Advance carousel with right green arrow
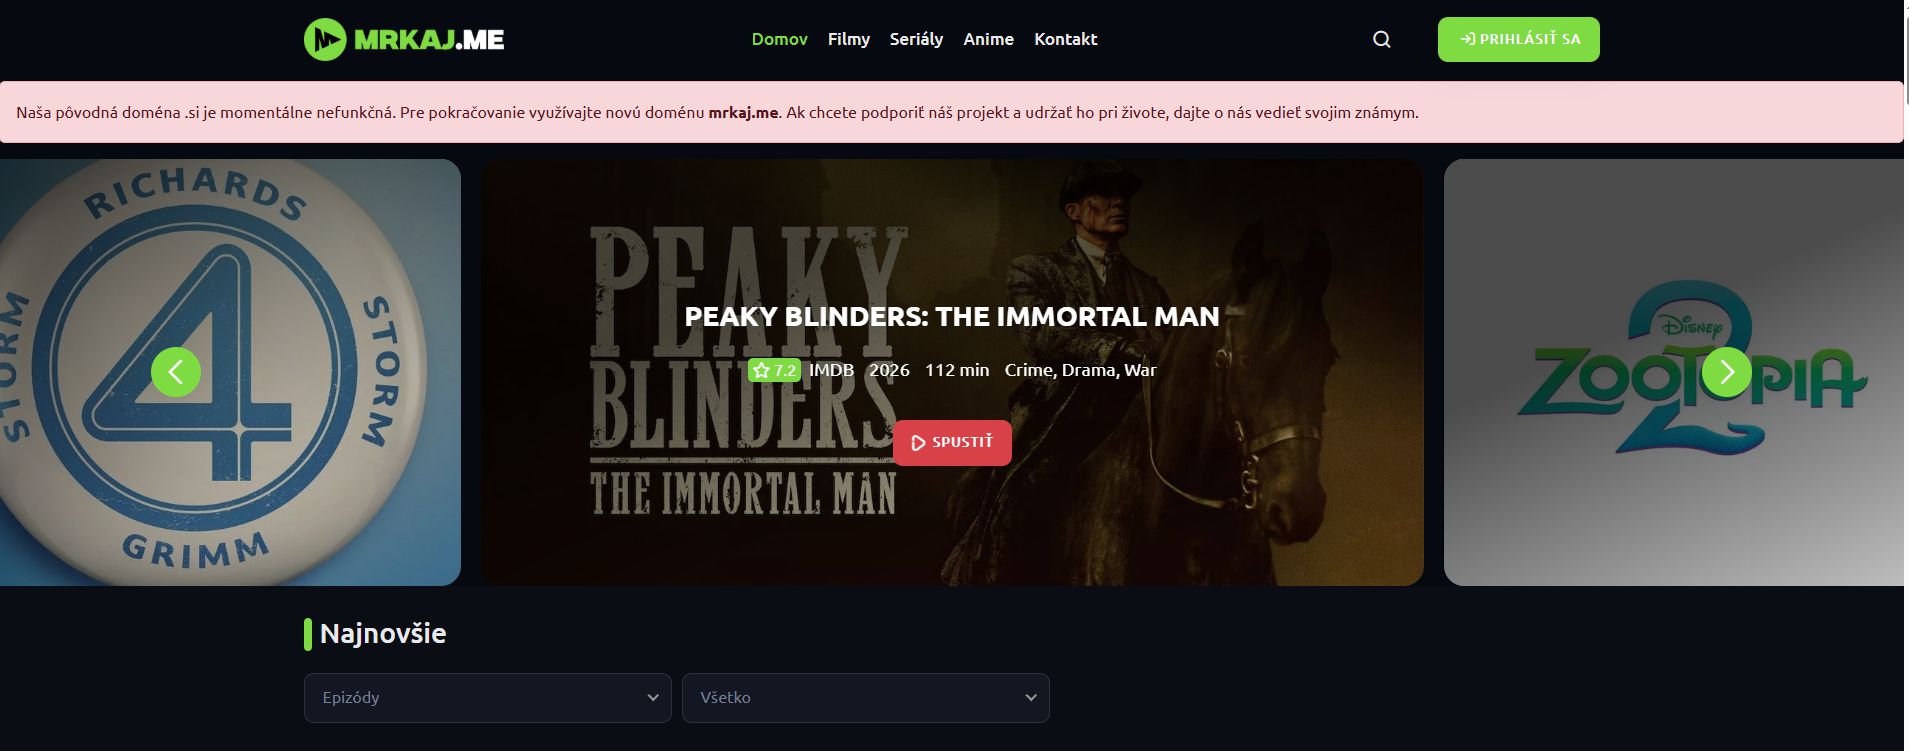The width and height of the screenshot is (1909, 751). (x=1727, y=372)
